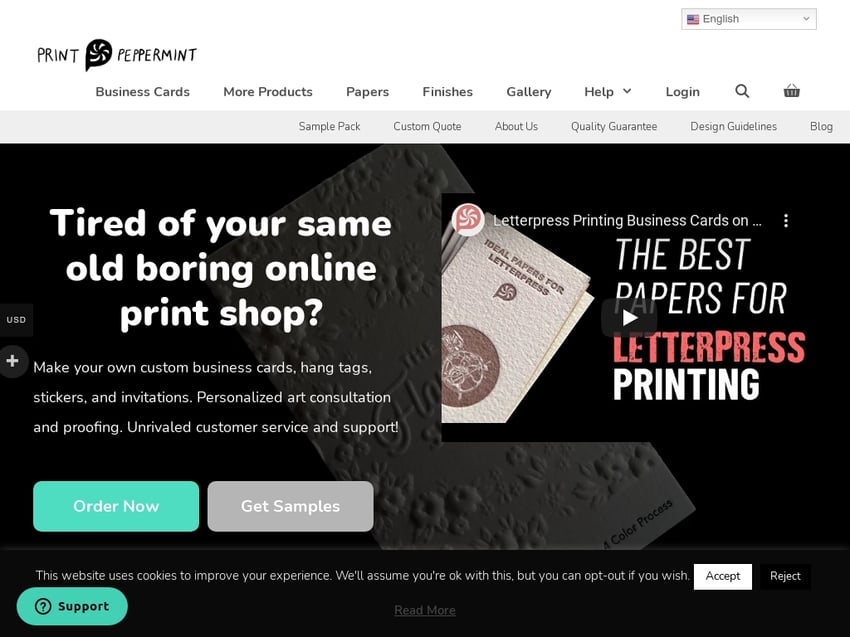
Task: Follow the Read More cookie link
Action: coord(425,610)
